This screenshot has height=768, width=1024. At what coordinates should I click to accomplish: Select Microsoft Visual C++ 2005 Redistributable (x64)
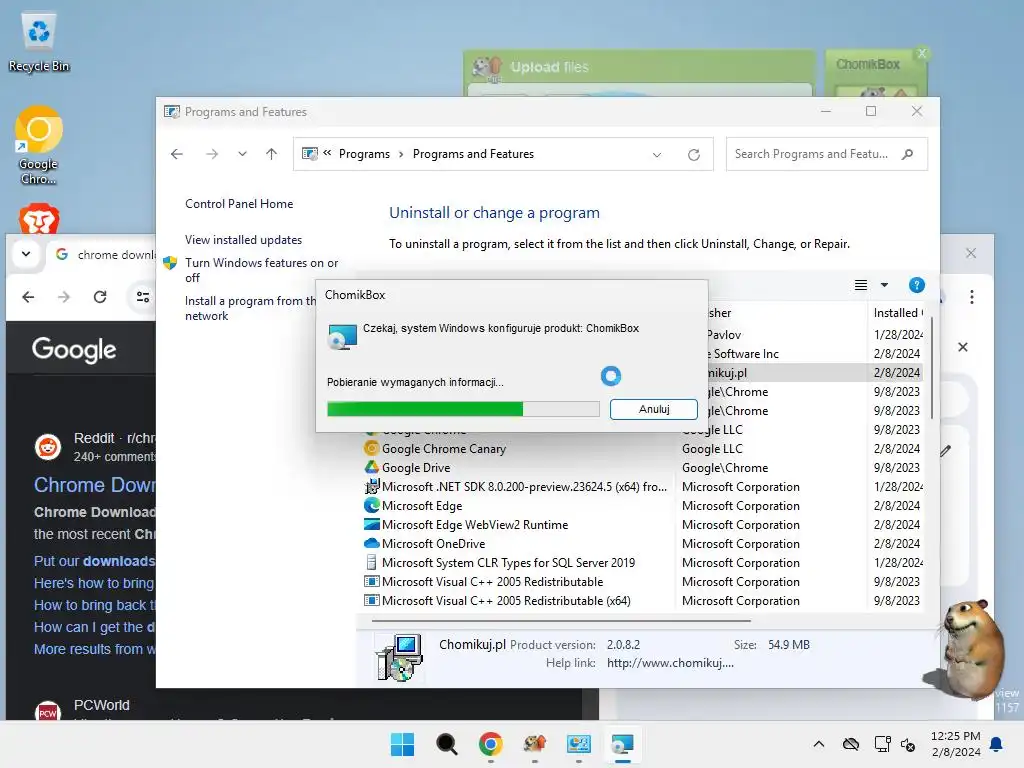(506, 600)
